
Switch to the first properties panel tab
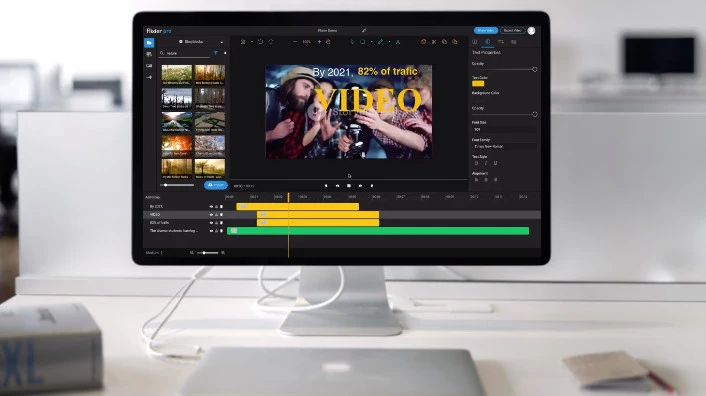coord(475,42)
